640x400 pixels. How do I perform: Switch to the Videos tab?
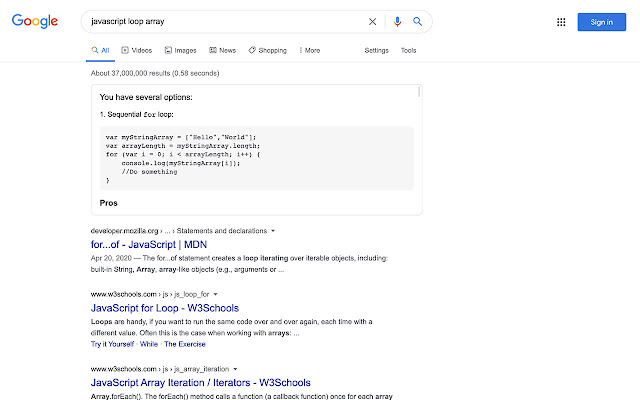137,51
